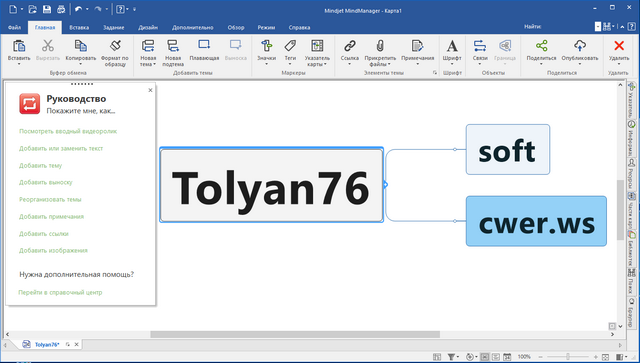Click the Копировать (Copy) icon

coord(81,46)
